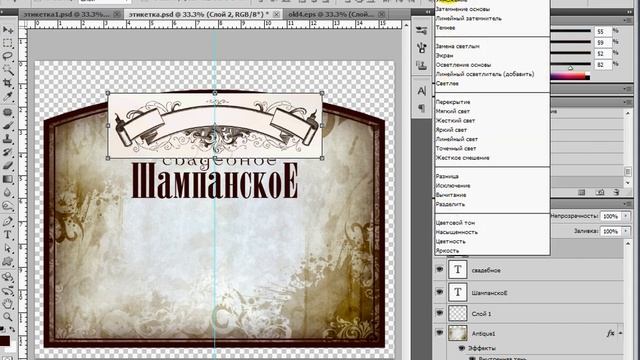Click the свадебное layer thumbnail
The image size is (640, 360).
pyautogui.click(x=458, y=270)
